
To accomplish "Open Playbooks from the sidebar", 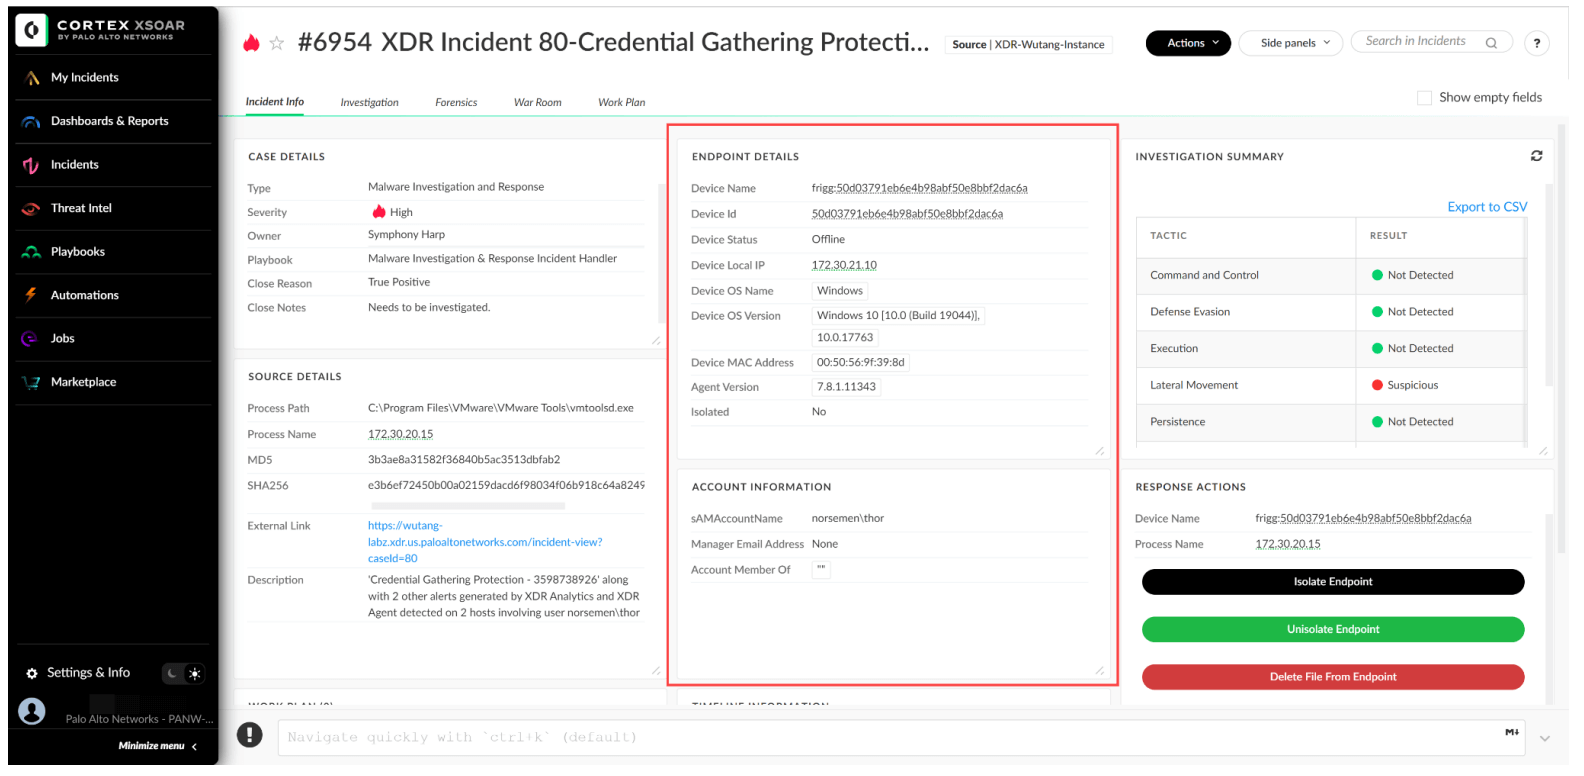I will point(77,252).
